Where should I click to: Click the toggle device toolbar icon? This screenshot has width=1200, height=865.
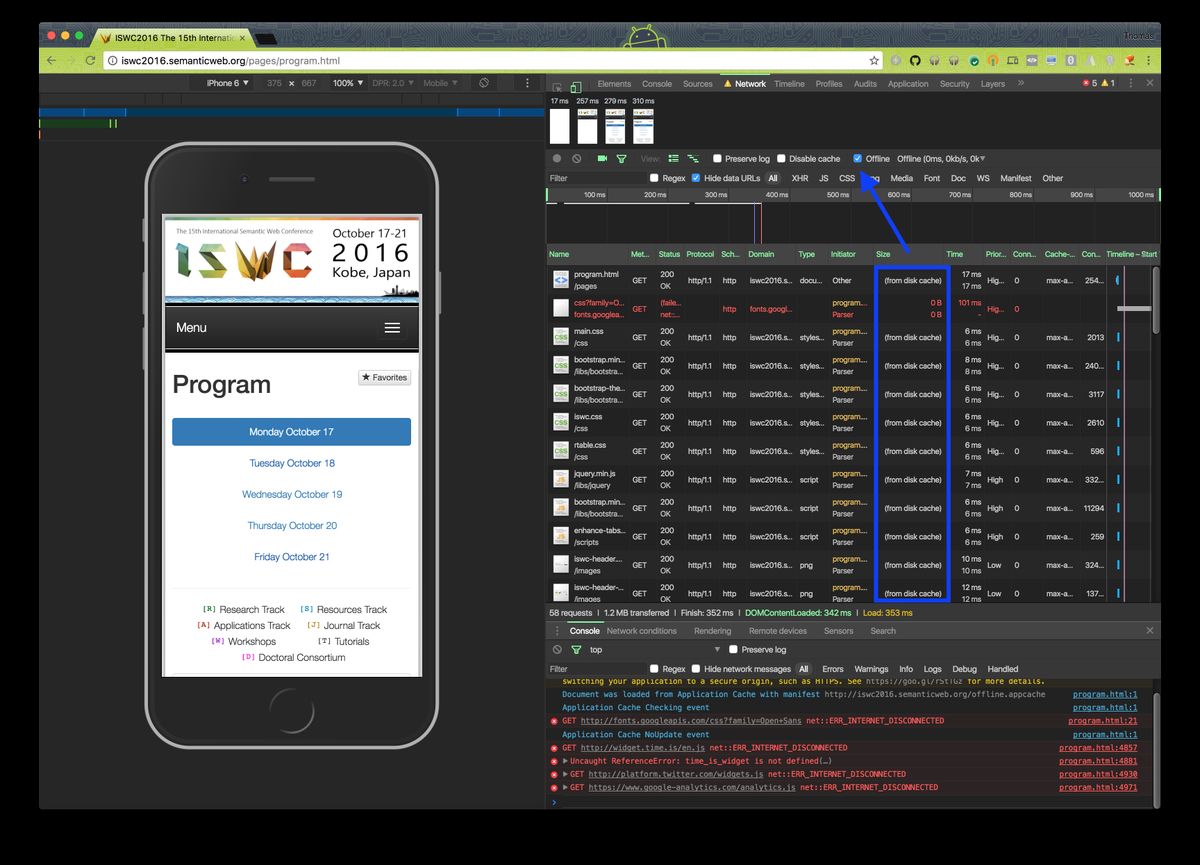coord(576,85)
